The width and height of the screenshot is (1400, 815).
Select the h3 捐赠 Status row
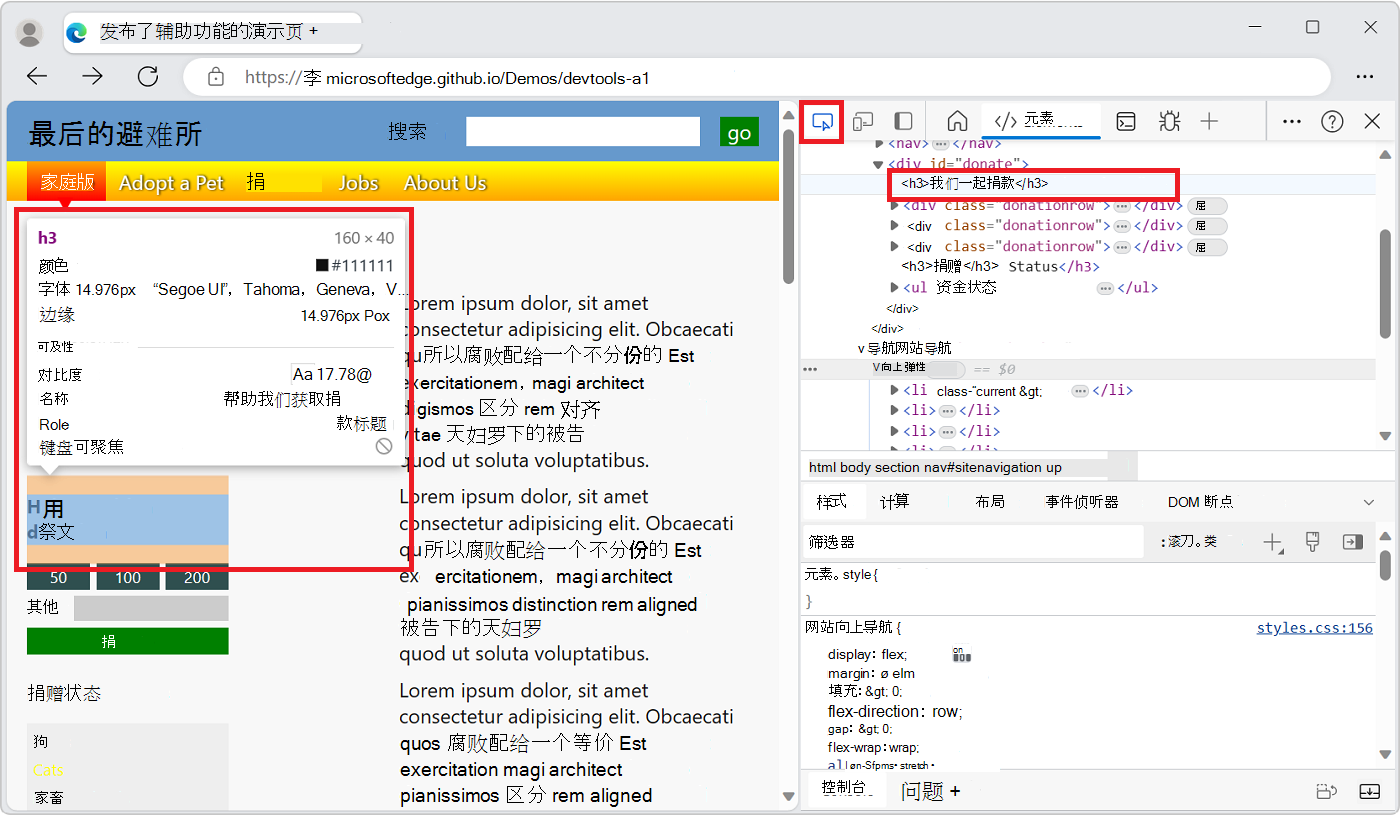click(1000, 267)
